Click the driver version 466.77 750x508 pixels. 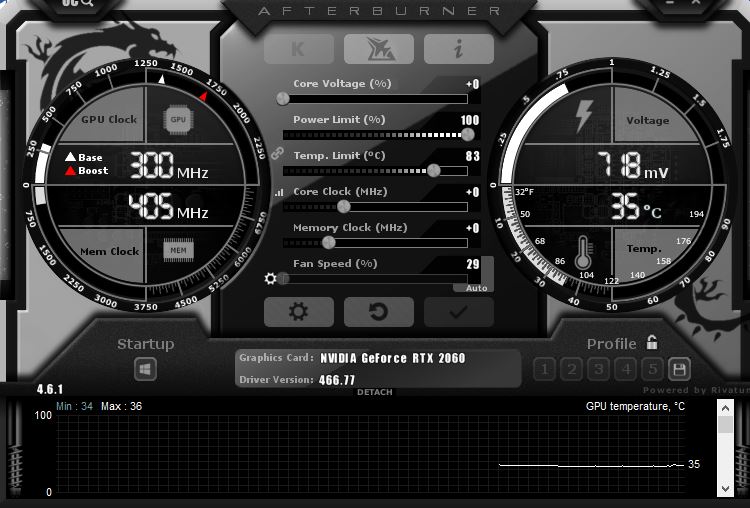[x=337, y=380]
